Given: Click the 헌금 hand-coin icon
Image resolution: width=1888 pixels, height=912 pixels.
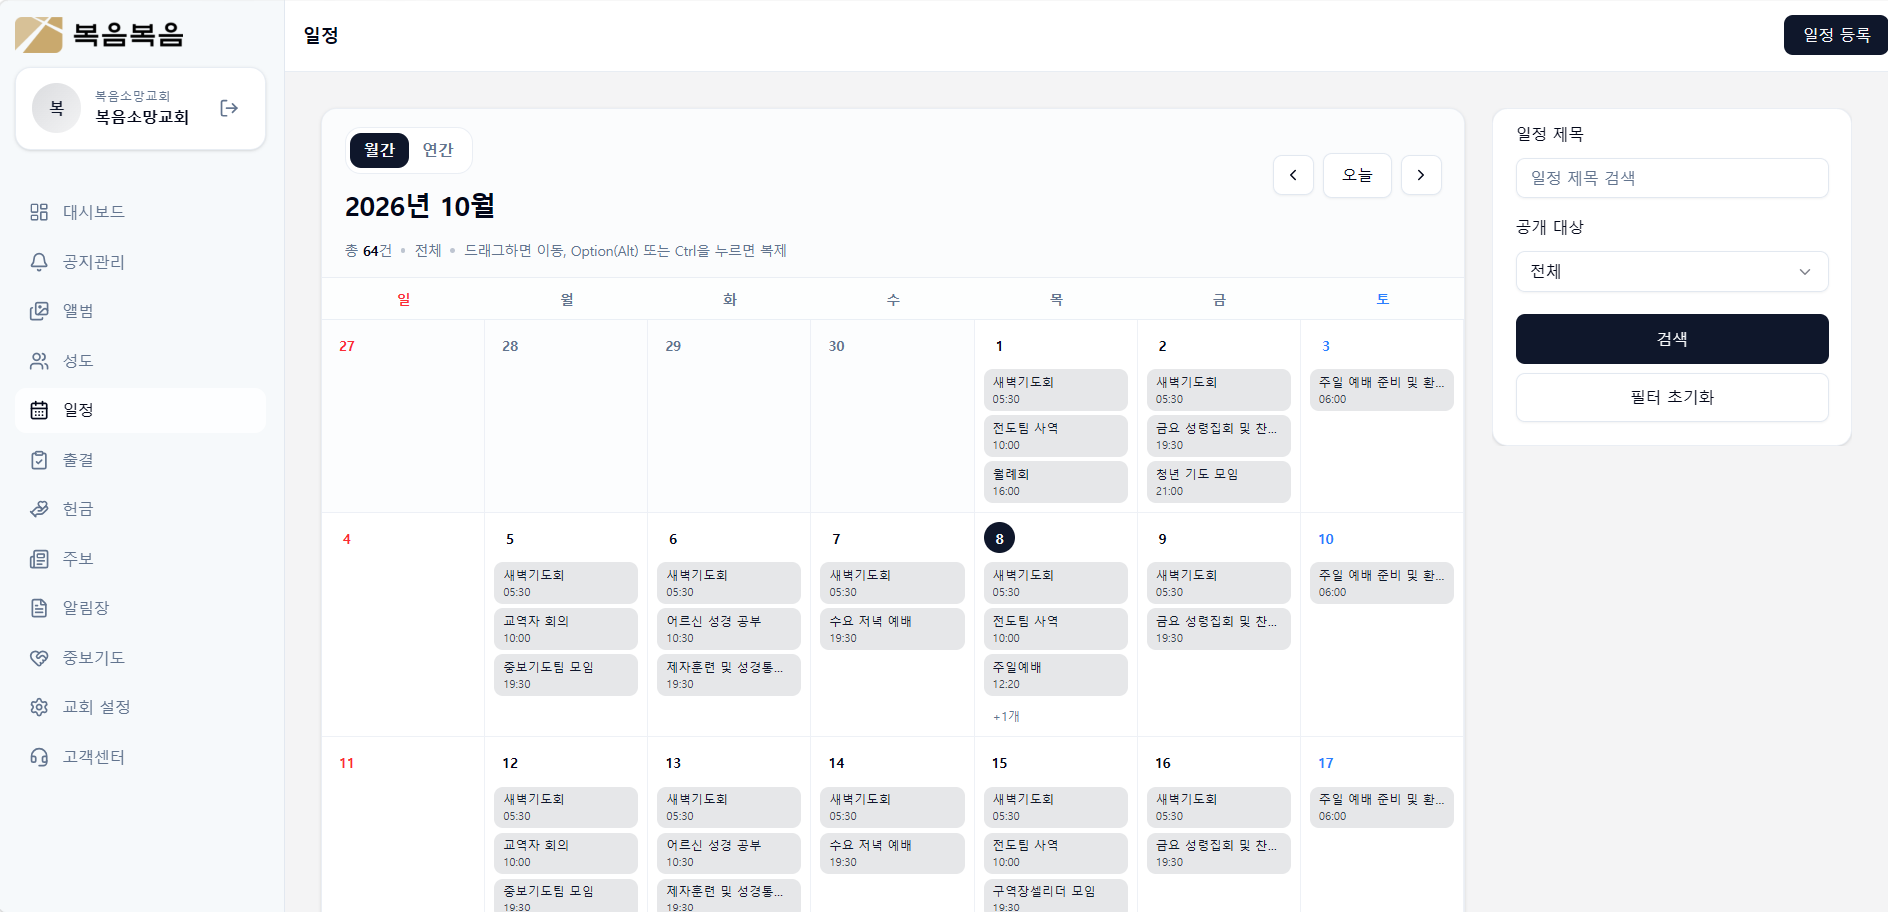Looking at the screenshot, I should 39,509.
